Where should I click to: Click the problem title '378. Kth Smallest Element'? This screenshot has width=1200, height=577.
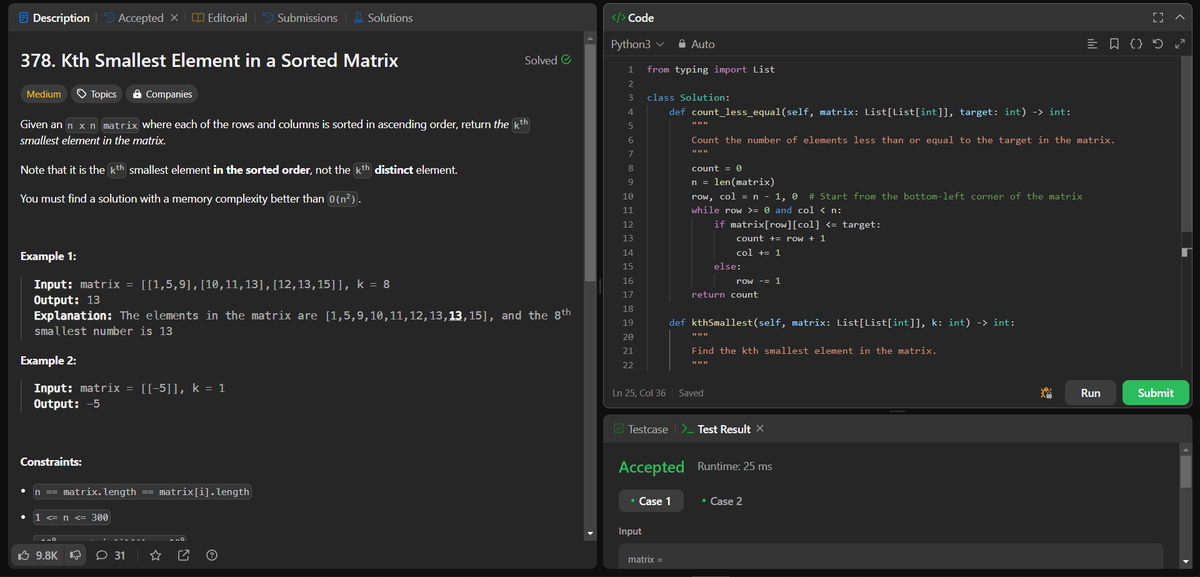pos(209,60)
